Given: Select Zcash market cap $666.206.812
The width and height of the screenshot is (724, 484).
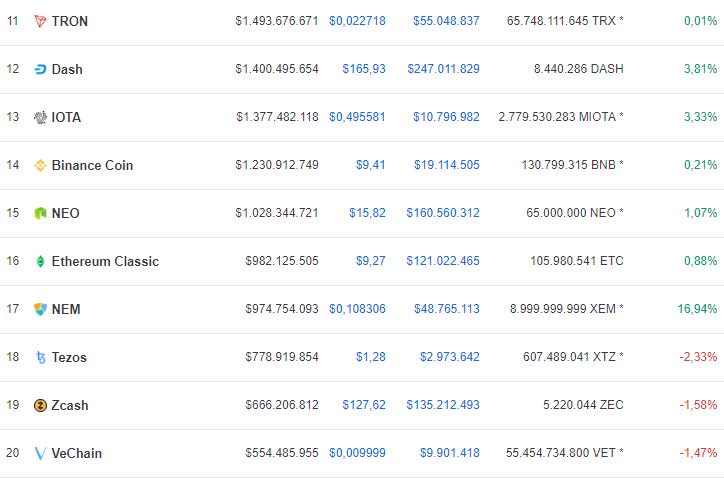Looking at the screenshot, I should pyautogui.click(x=282, y=405).
